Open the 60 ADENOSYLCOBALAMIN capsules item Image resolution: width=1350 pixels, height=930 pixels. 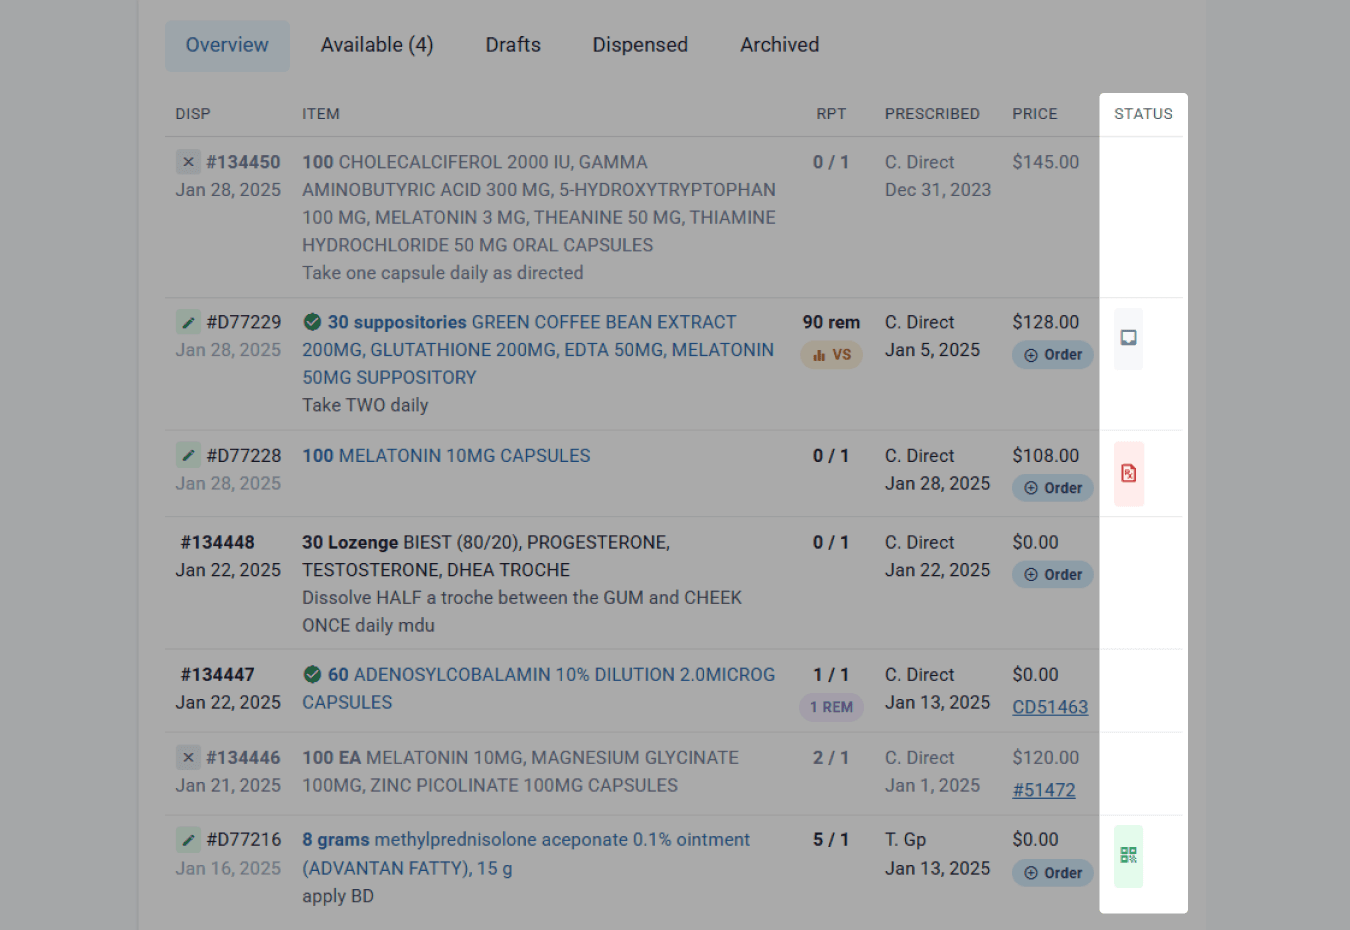(539, 688)
